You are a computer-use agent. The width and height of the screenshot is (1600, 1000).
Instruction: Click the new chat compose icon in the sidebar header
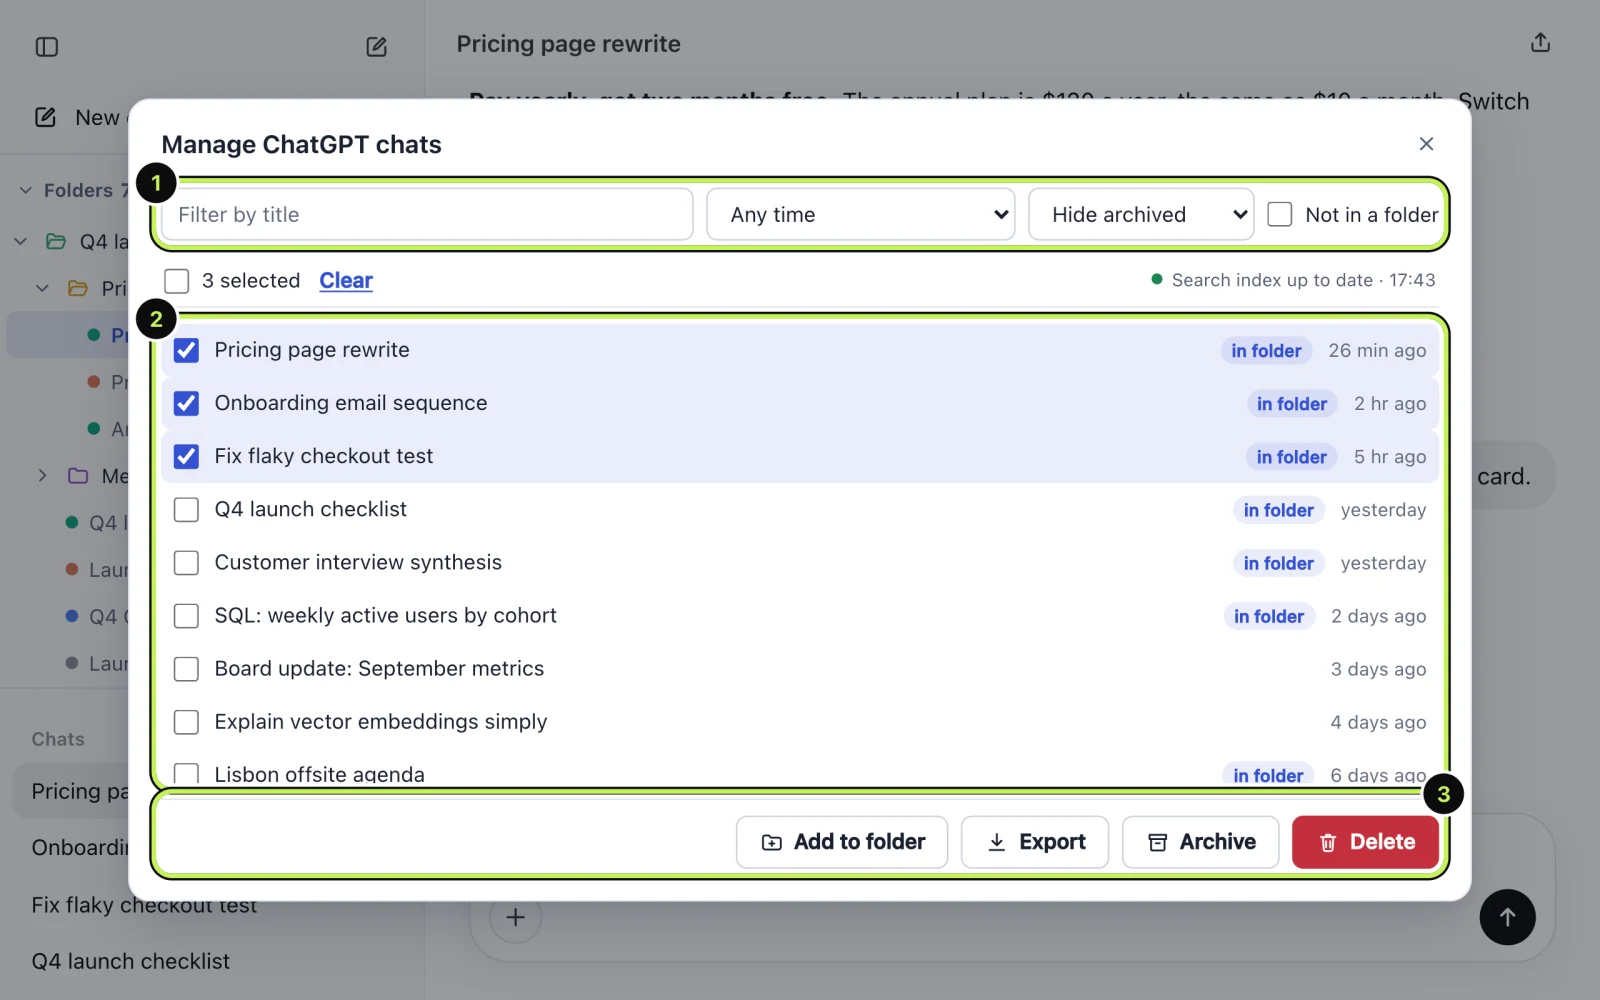tap(376, 47)
